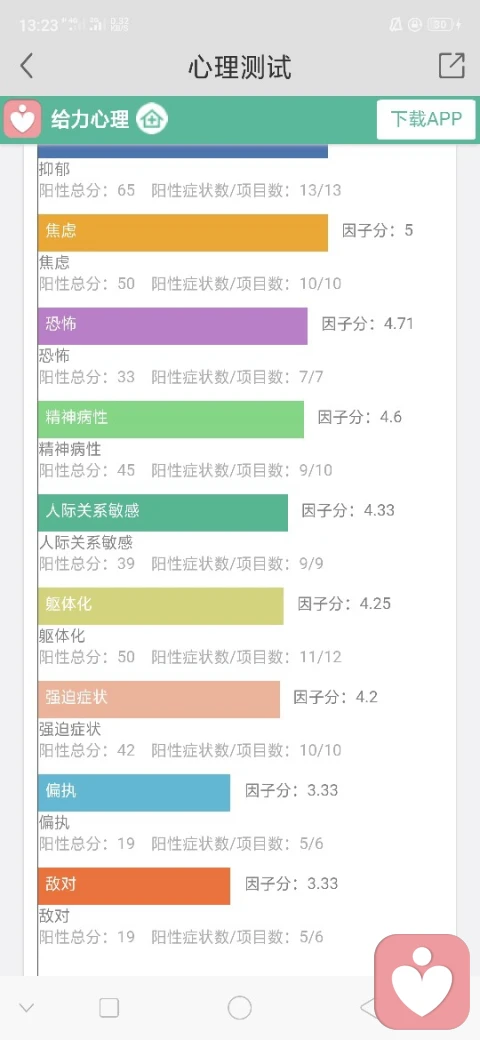Select the orange 焦虑 bar
Image resolution: width=480 pixels, height=1040 pixels.
click(x=183, y=233)
